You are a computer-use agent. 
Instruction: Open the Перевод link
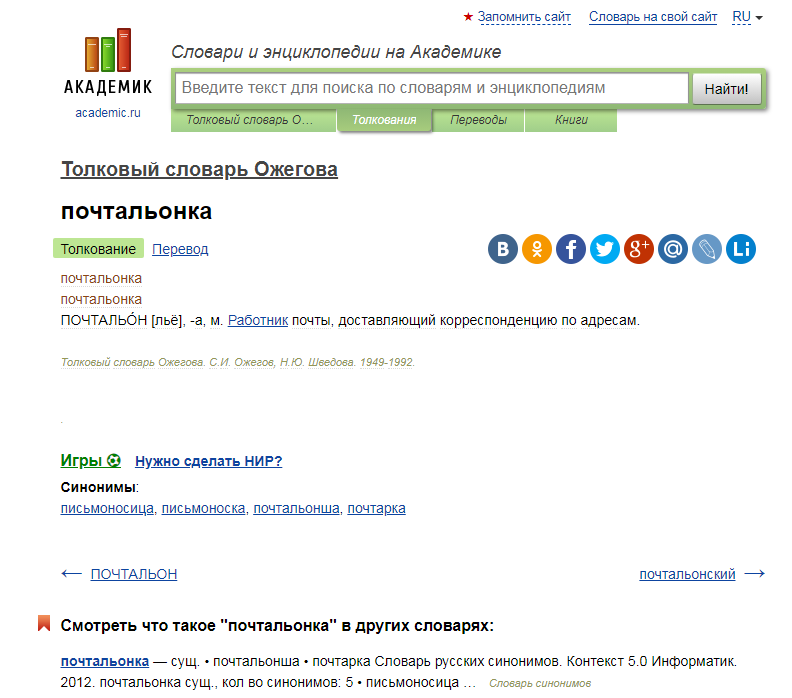coord(180,249)
